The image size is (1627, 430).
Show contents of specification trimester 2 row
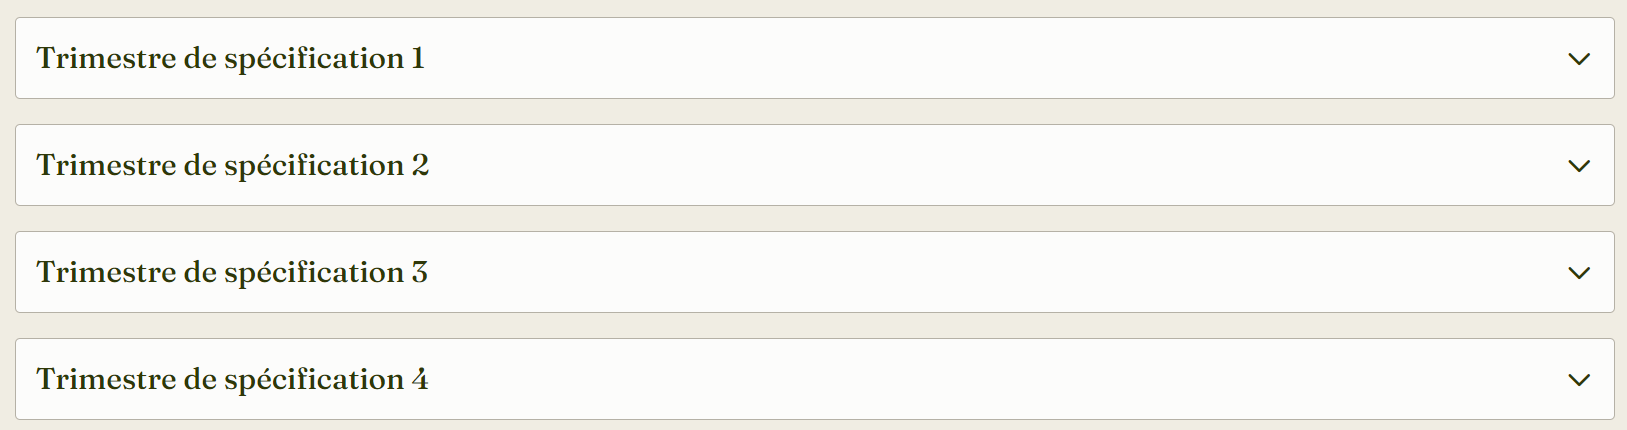pos(815,165)
